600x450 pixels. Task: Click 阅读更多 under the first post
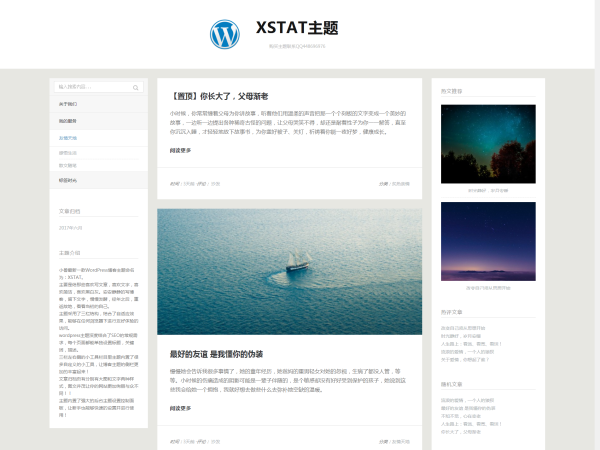tap(181, 151)
